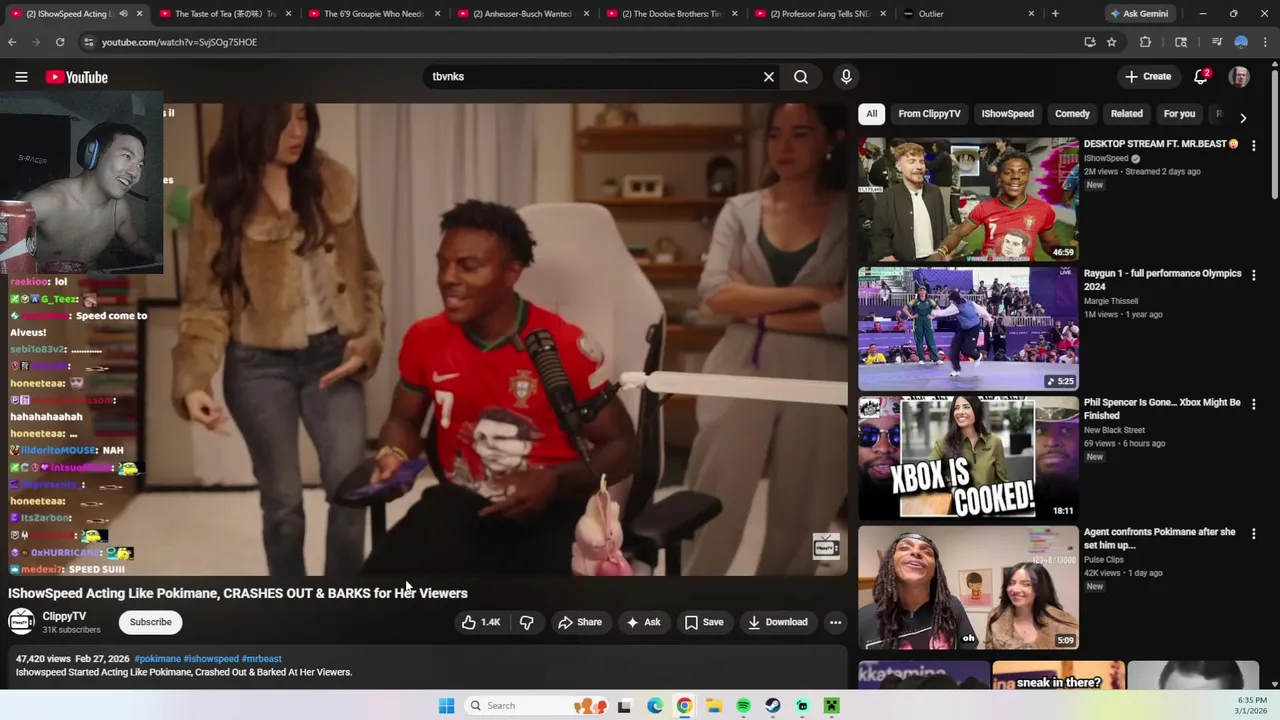This screenshot has height=720, width=1280.
Task: Open Steam from taskbar
Action: pyautogui.click(x=773, y=706)
